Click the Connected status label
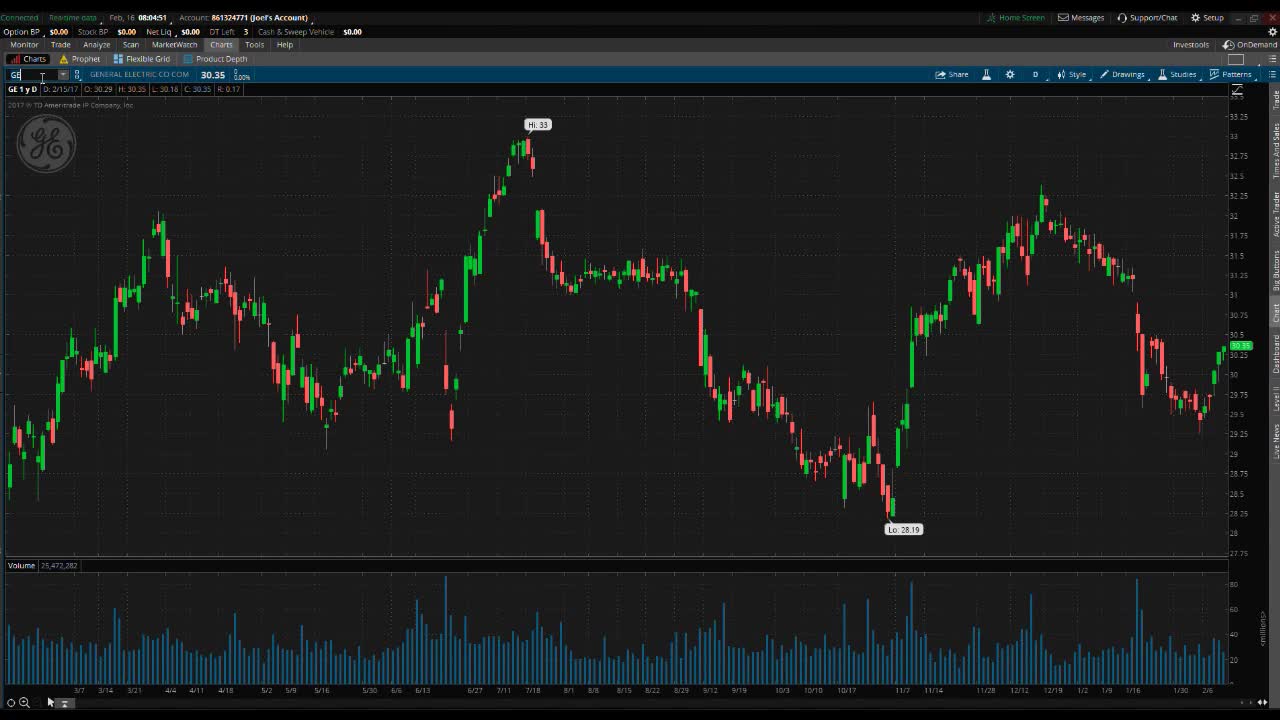1280x720 pixels. point(19,18)
